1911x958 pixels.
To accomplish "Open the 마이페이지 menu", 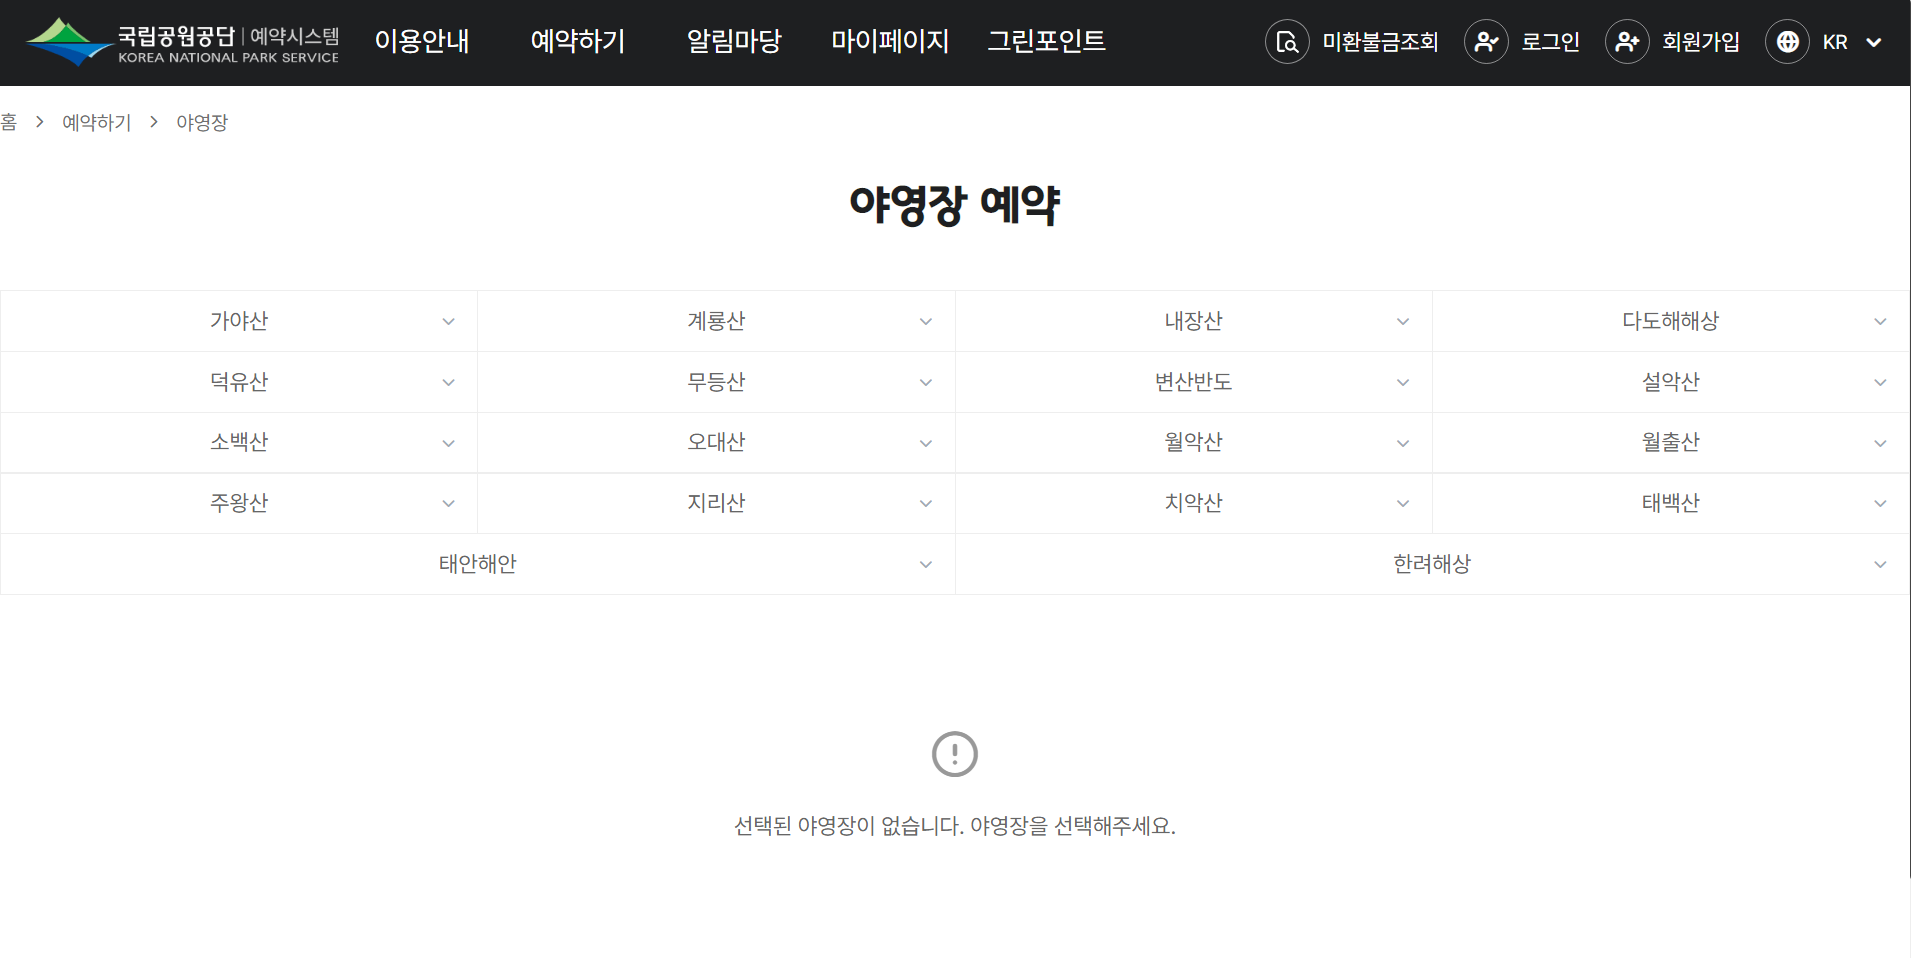I will [890, 41].
